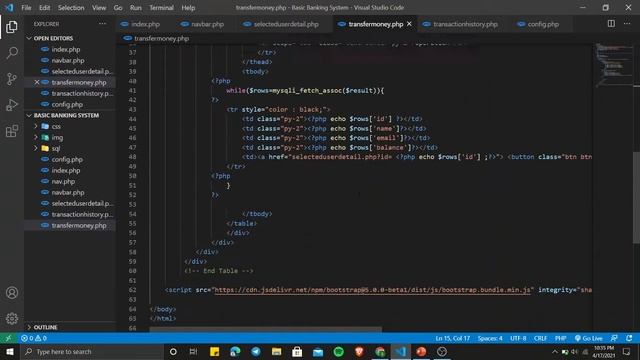Click the vertical editor scrollbar
Viewport: 640px width, 360px height.
636,198
